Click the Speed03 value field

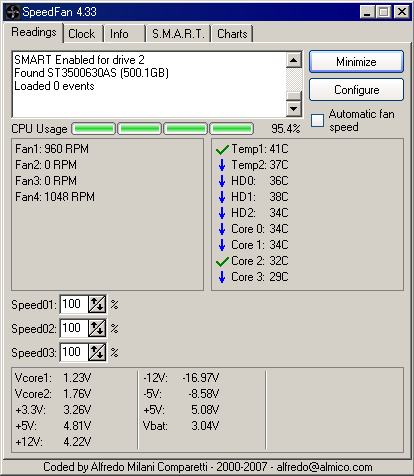tap(74, 352)
